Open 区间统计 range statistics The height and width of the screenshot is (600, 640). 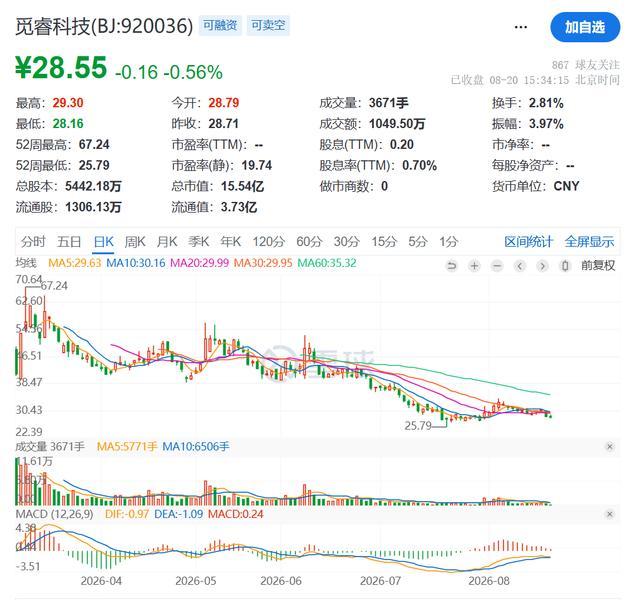(528, 242)
